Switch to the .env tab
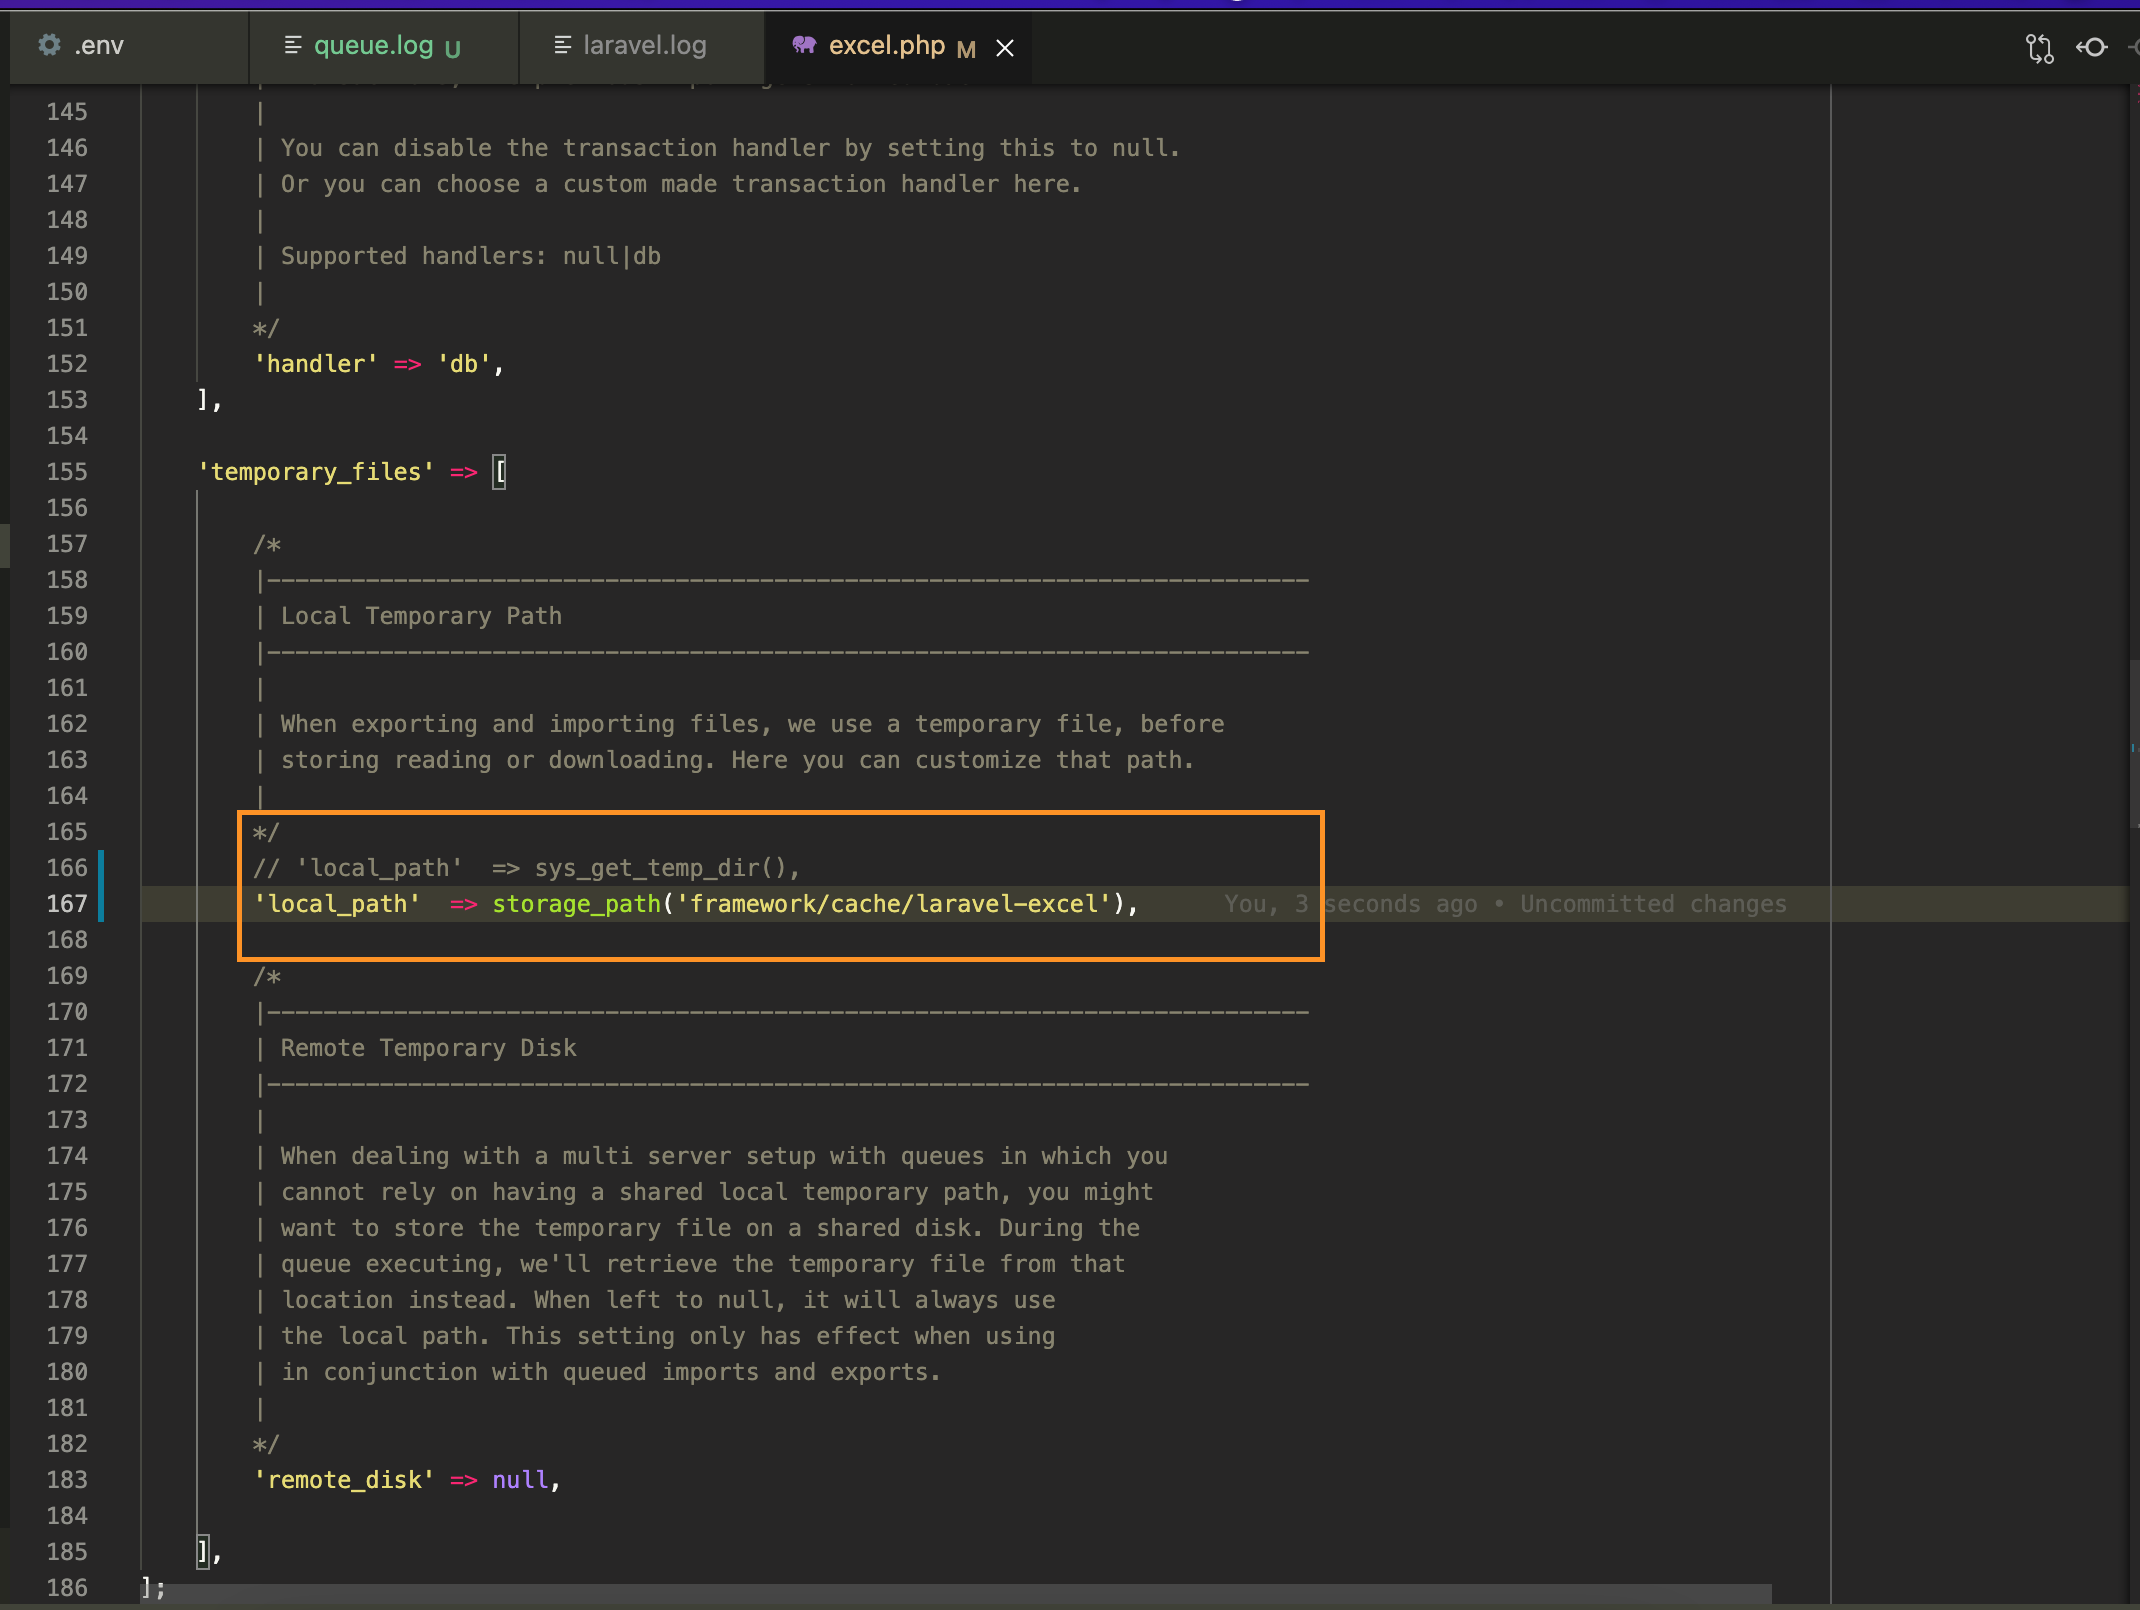 point(100,45)
